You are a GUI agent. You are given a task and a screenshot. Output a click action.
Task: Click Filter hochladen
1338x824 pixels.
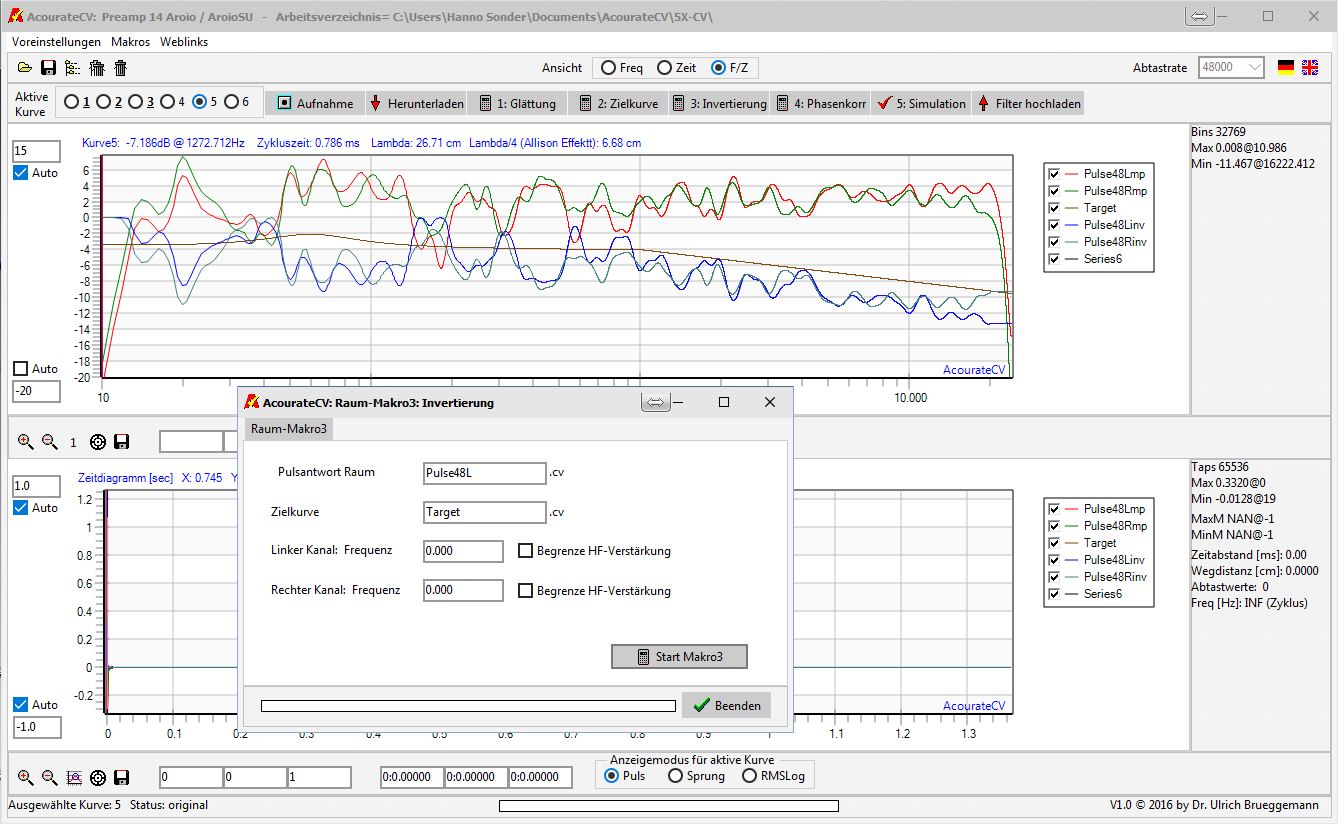1028,103
